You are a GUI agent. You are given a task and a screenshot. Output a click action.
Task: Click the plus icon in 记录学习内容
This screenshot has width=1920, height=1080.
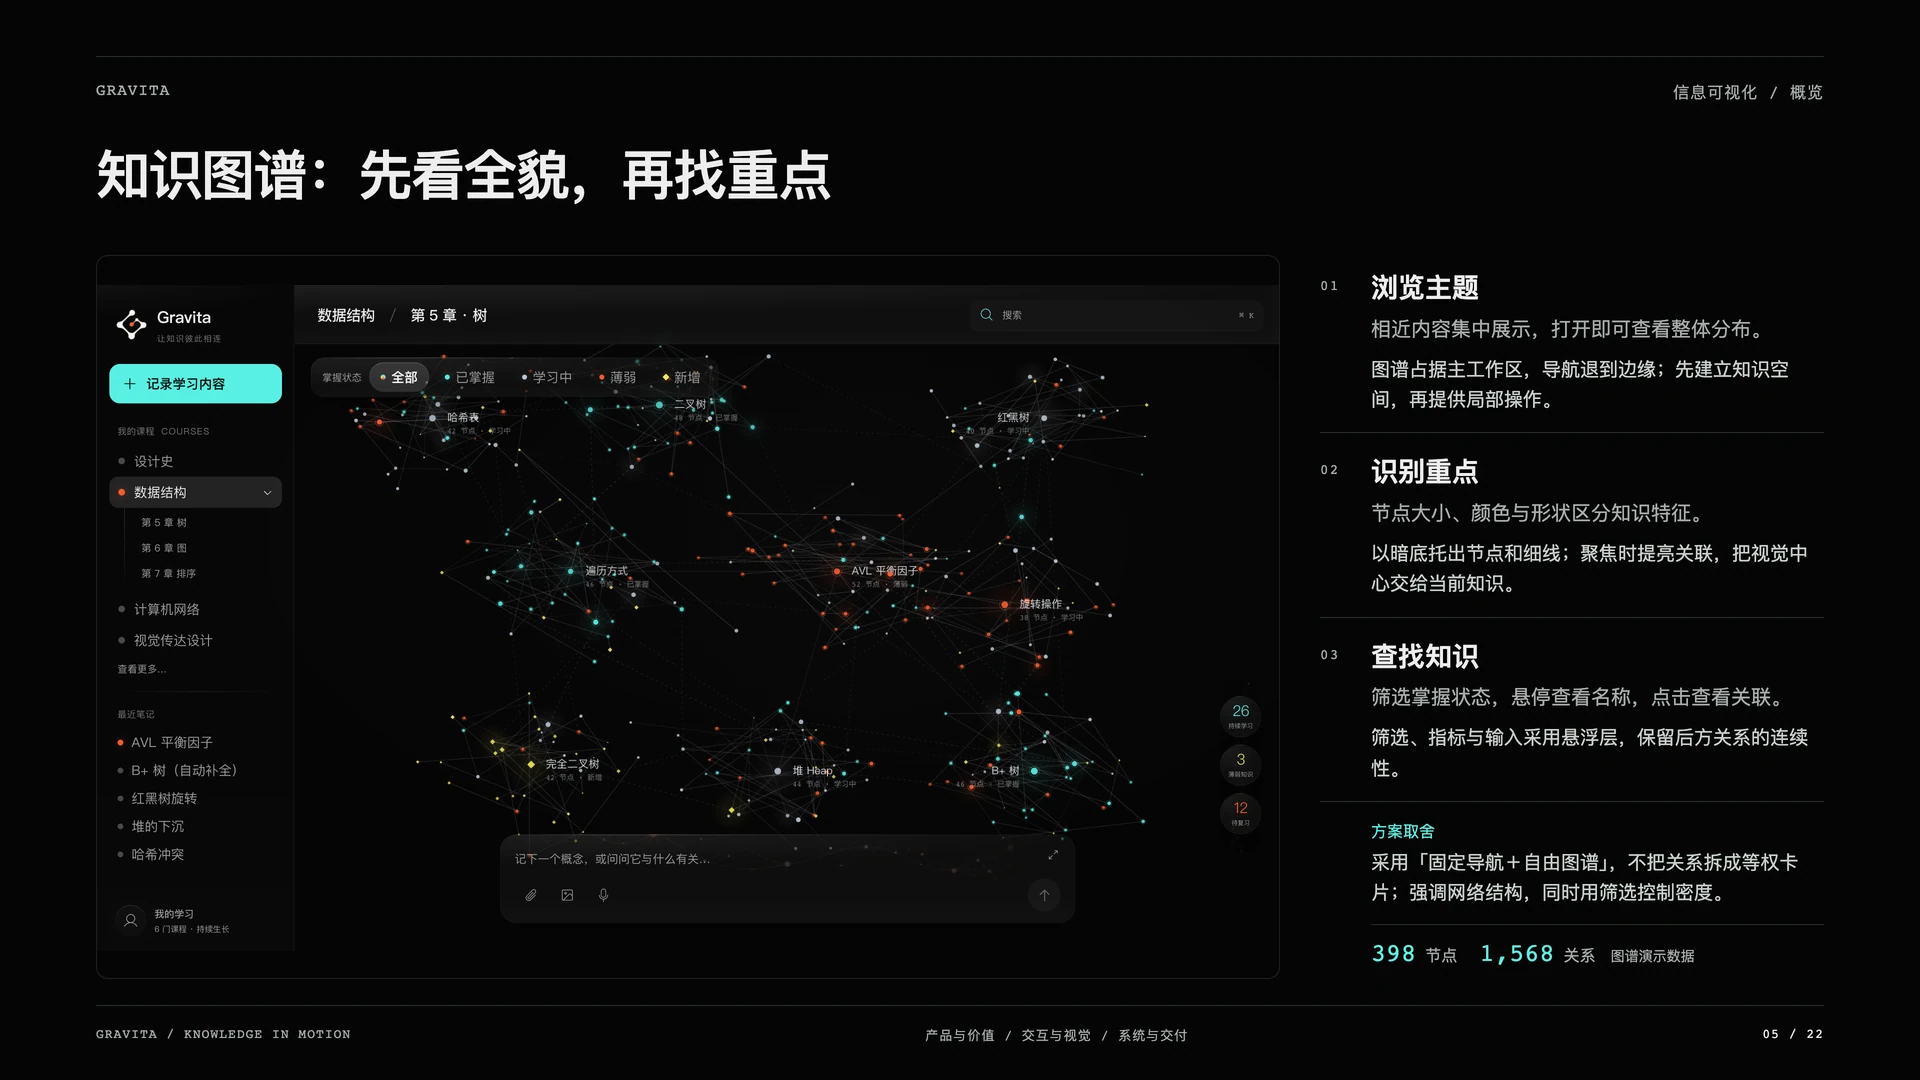click(129, 384)
